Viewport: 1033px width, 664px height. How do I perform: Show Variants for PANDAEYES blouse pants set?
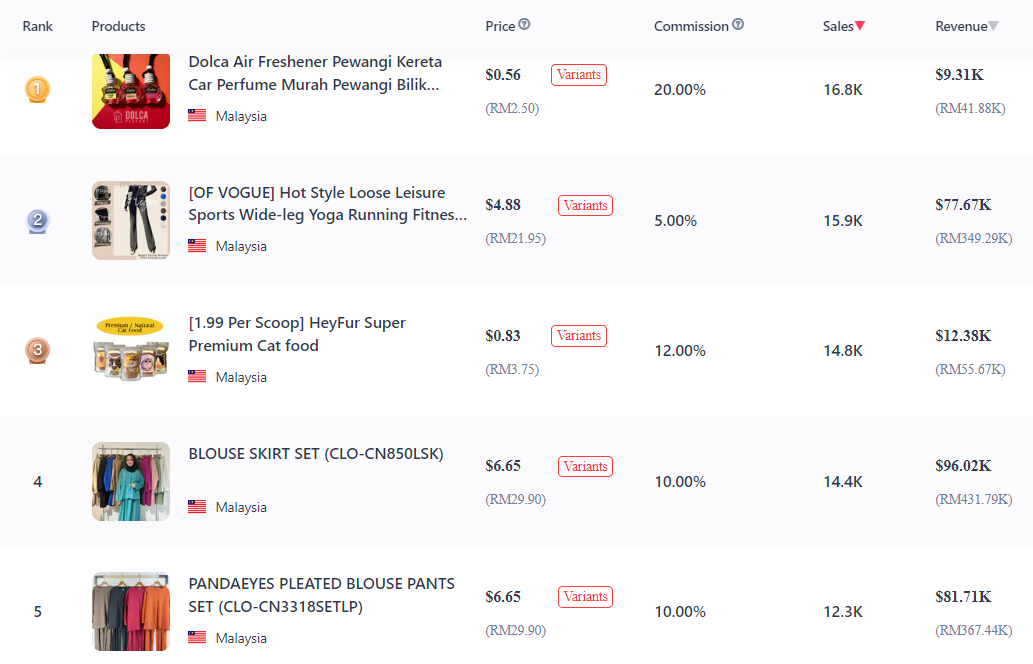(x=585, y=596)
